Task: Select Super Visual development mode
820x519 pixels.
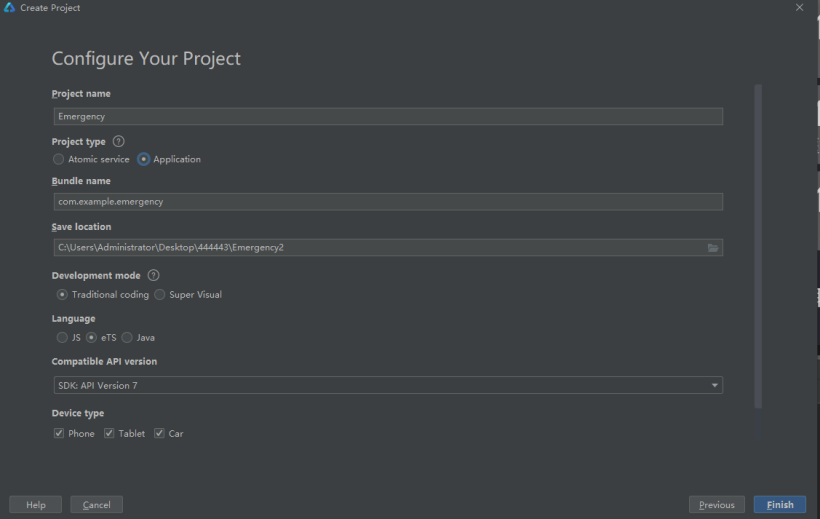Action: click(x=160, y=295)
